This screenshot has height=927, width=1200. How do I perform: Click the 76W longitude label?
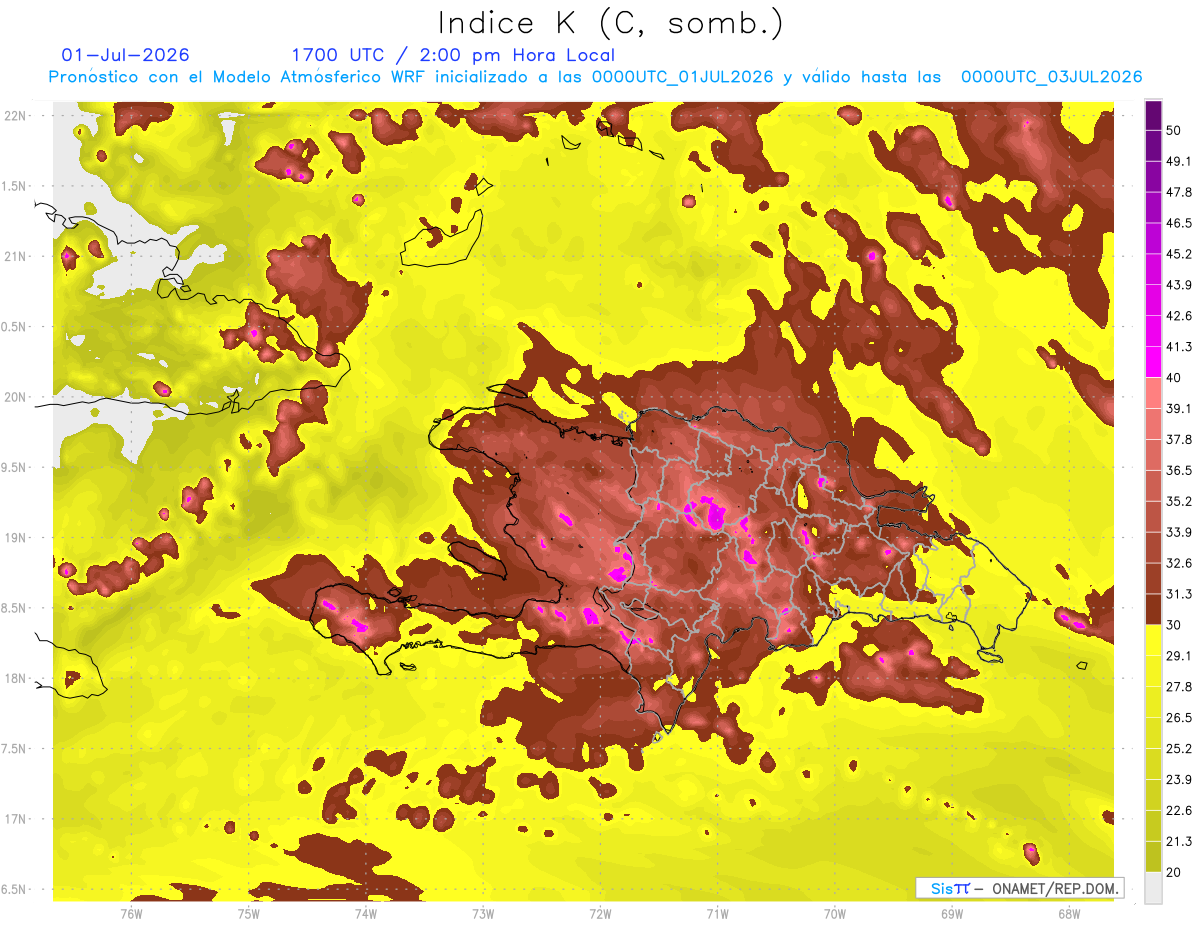tap(131, 913)
